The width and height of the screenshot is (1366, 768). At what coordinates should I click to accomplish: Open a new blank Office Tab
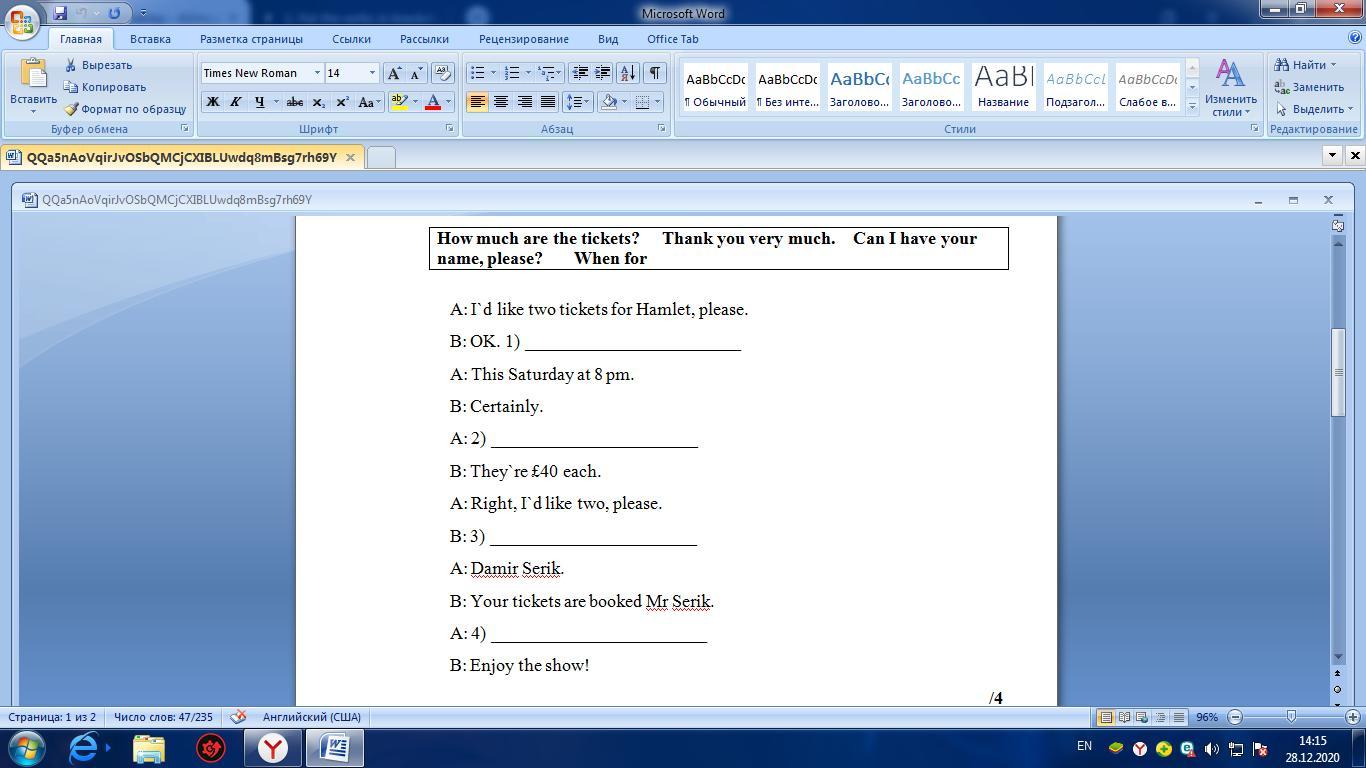tap(381, 157)
